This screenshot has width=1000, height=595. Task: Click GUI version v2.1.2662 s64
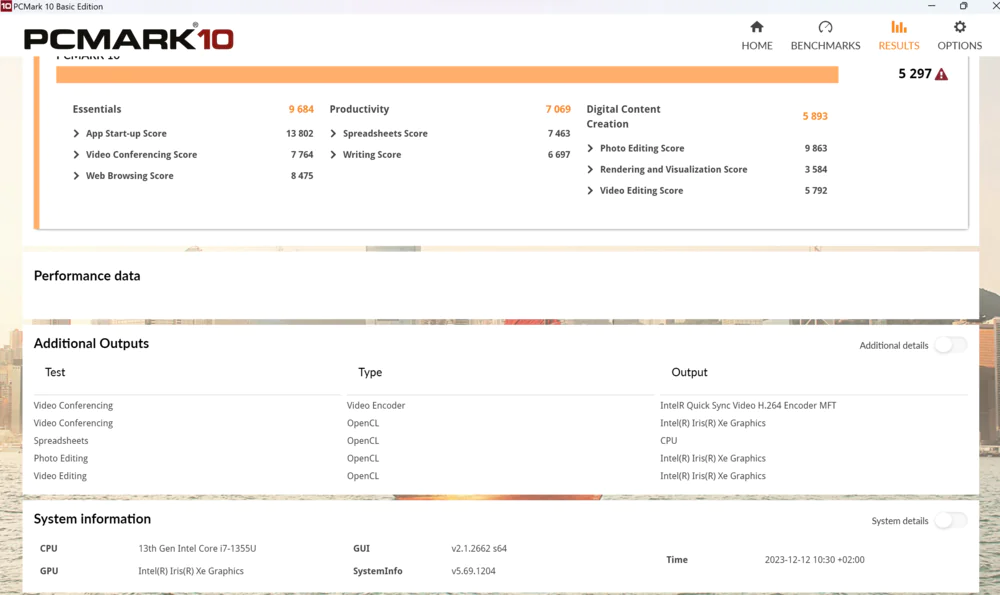click(479, 548)
